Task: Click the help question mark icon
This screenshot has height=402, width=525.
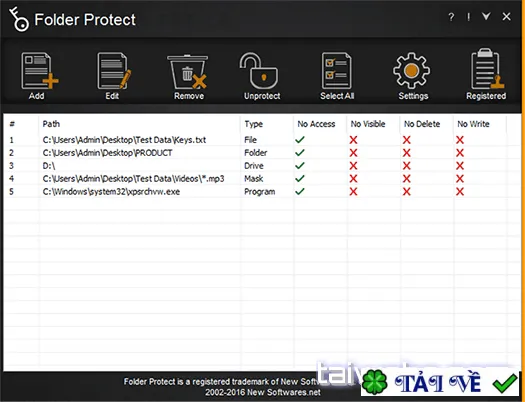Action: [451, 17]
